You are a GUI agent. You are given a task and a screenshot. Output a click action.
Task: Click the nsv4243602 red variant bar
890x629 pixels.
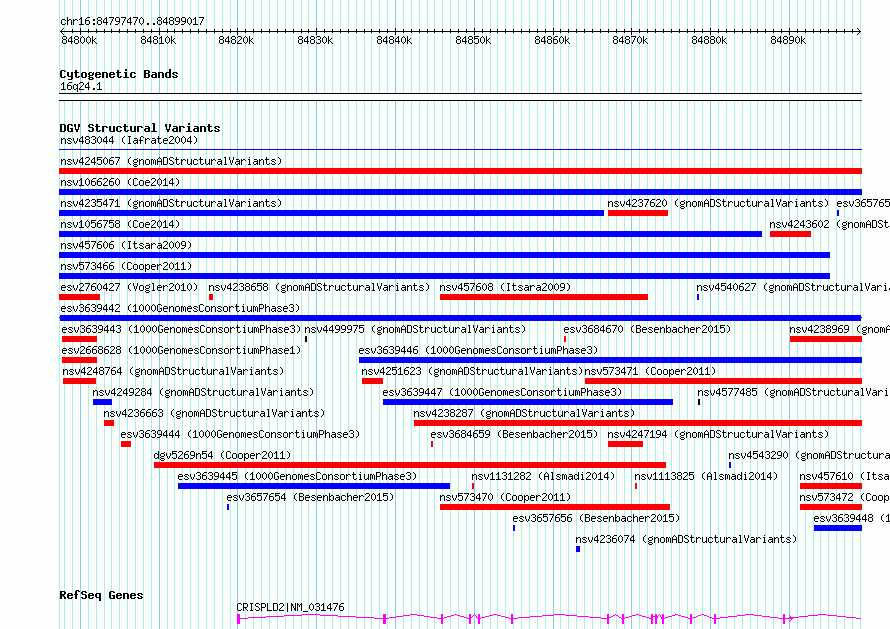pos(790,234)
